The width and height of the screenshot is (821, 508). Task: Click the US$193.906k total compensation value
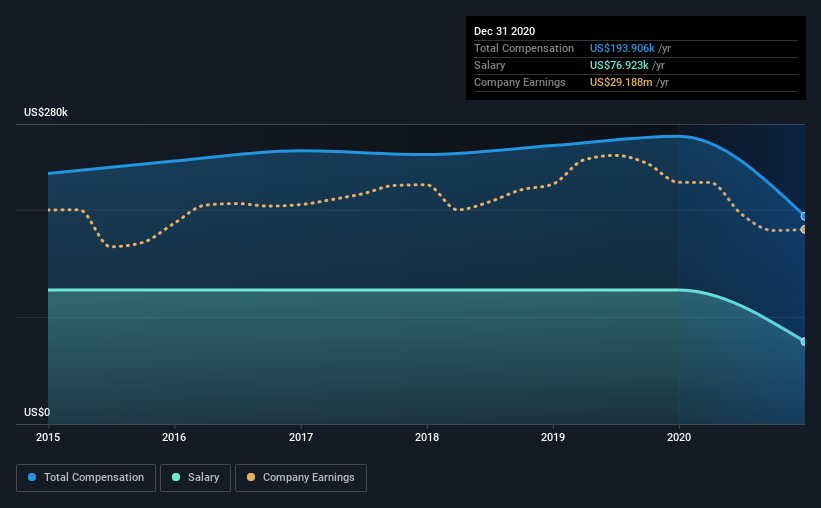click(x=622, y=48)
